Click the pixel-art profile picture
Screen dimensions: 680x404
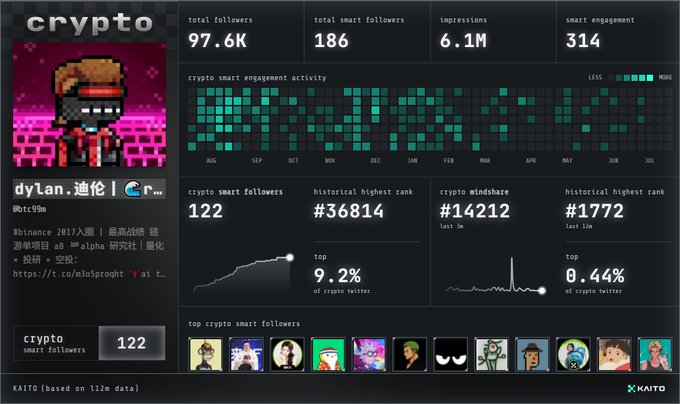point(89,104)
